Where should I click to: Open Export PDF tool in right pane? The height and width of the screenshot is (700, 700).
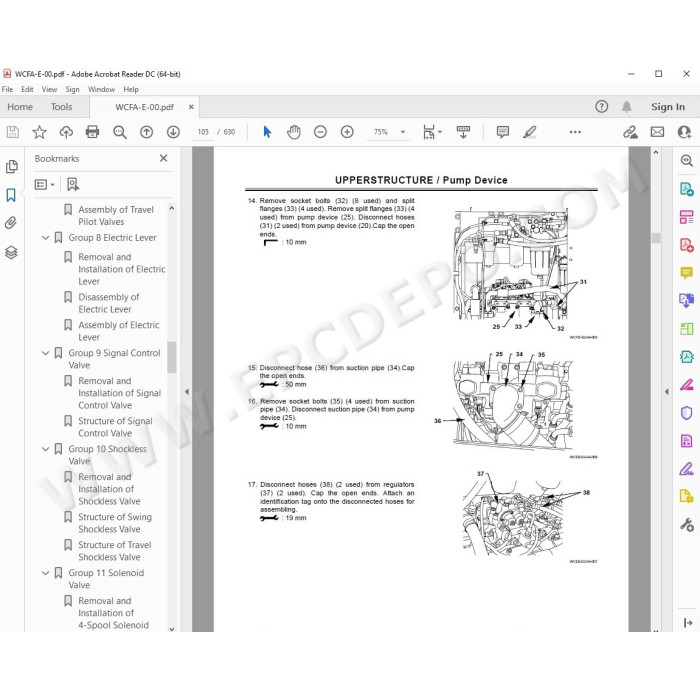tap(687, 188)
